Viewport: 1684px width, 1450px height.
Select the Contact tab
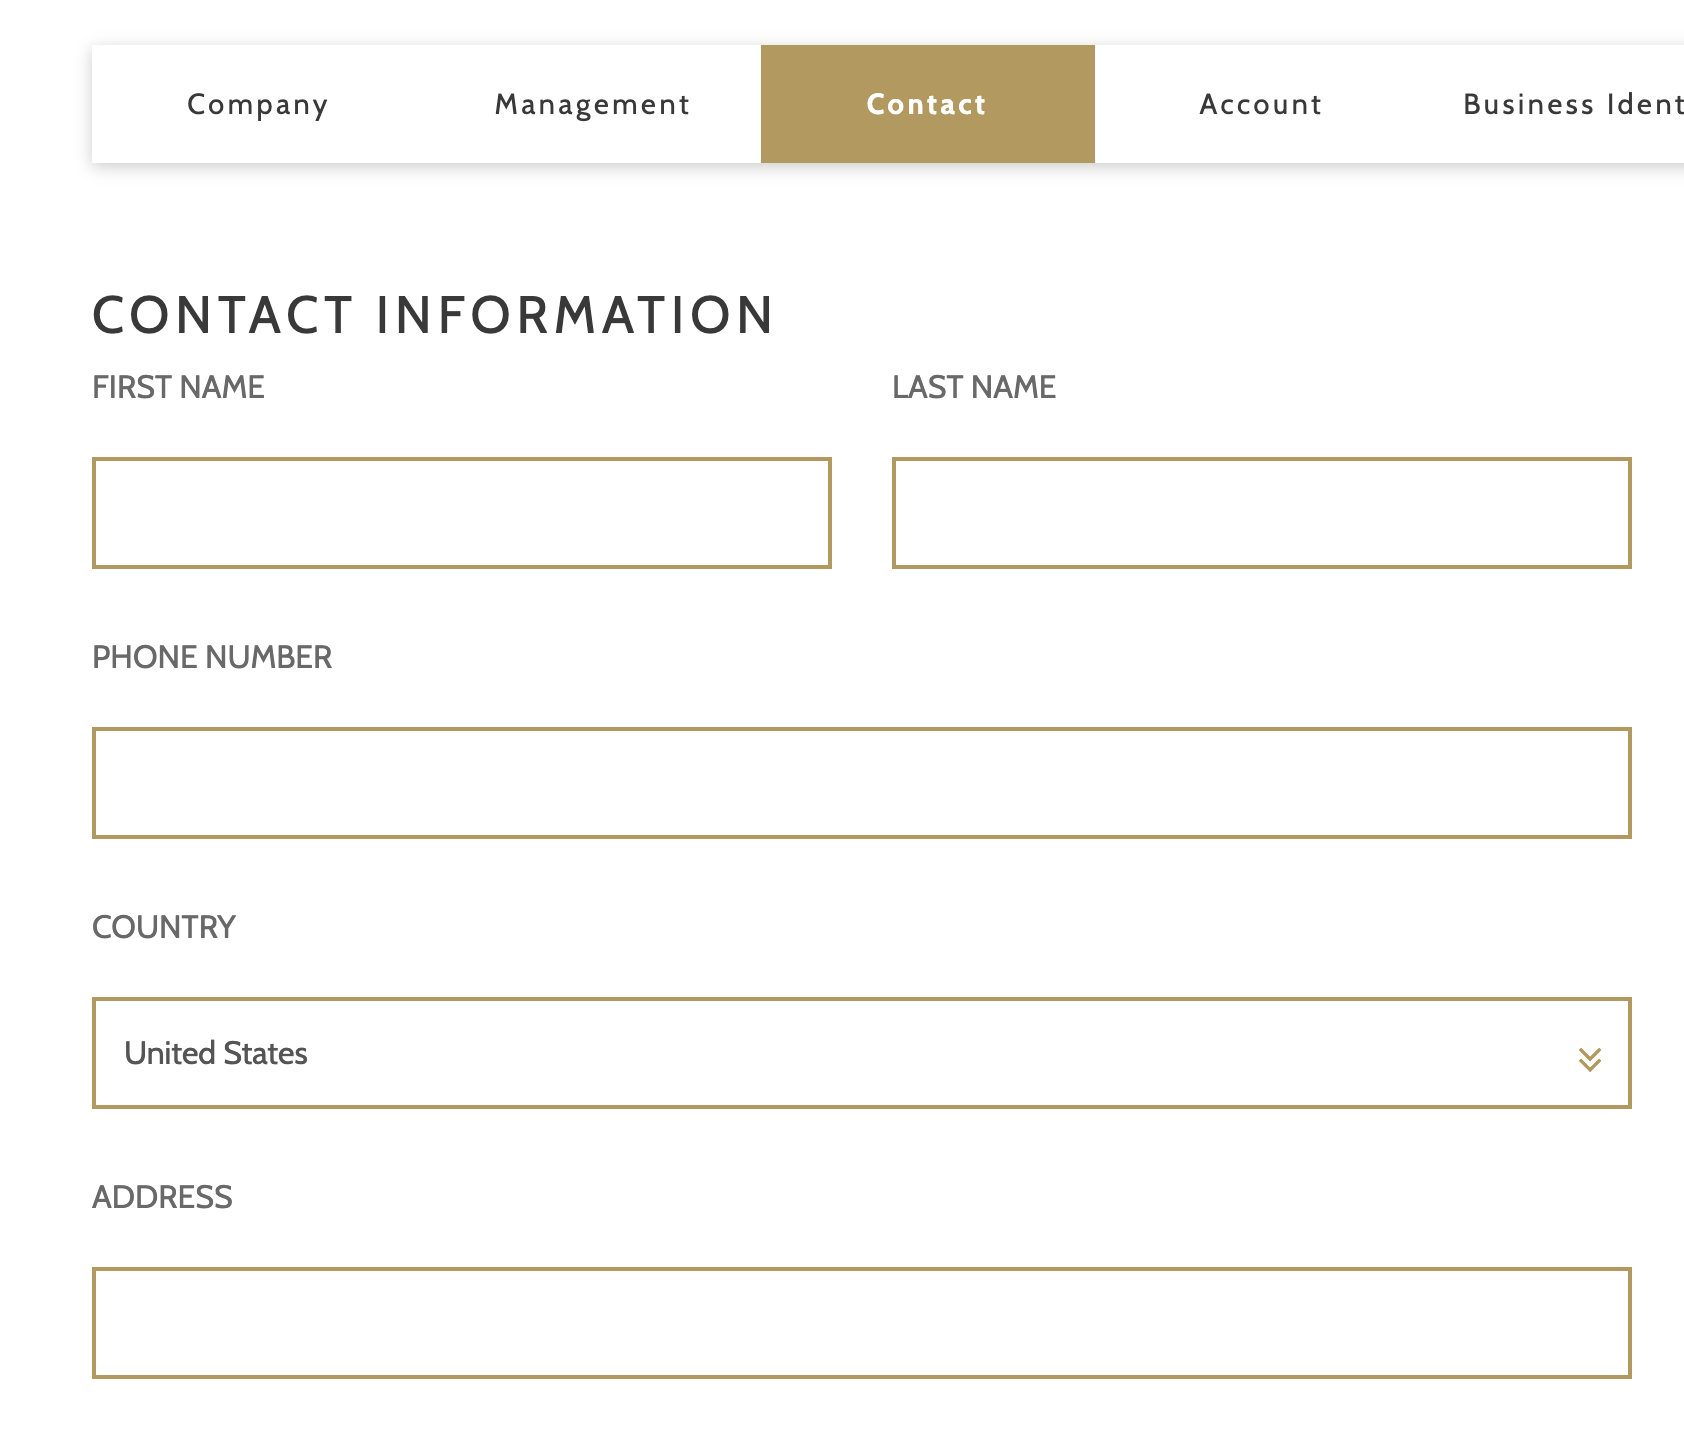(927, 104)
